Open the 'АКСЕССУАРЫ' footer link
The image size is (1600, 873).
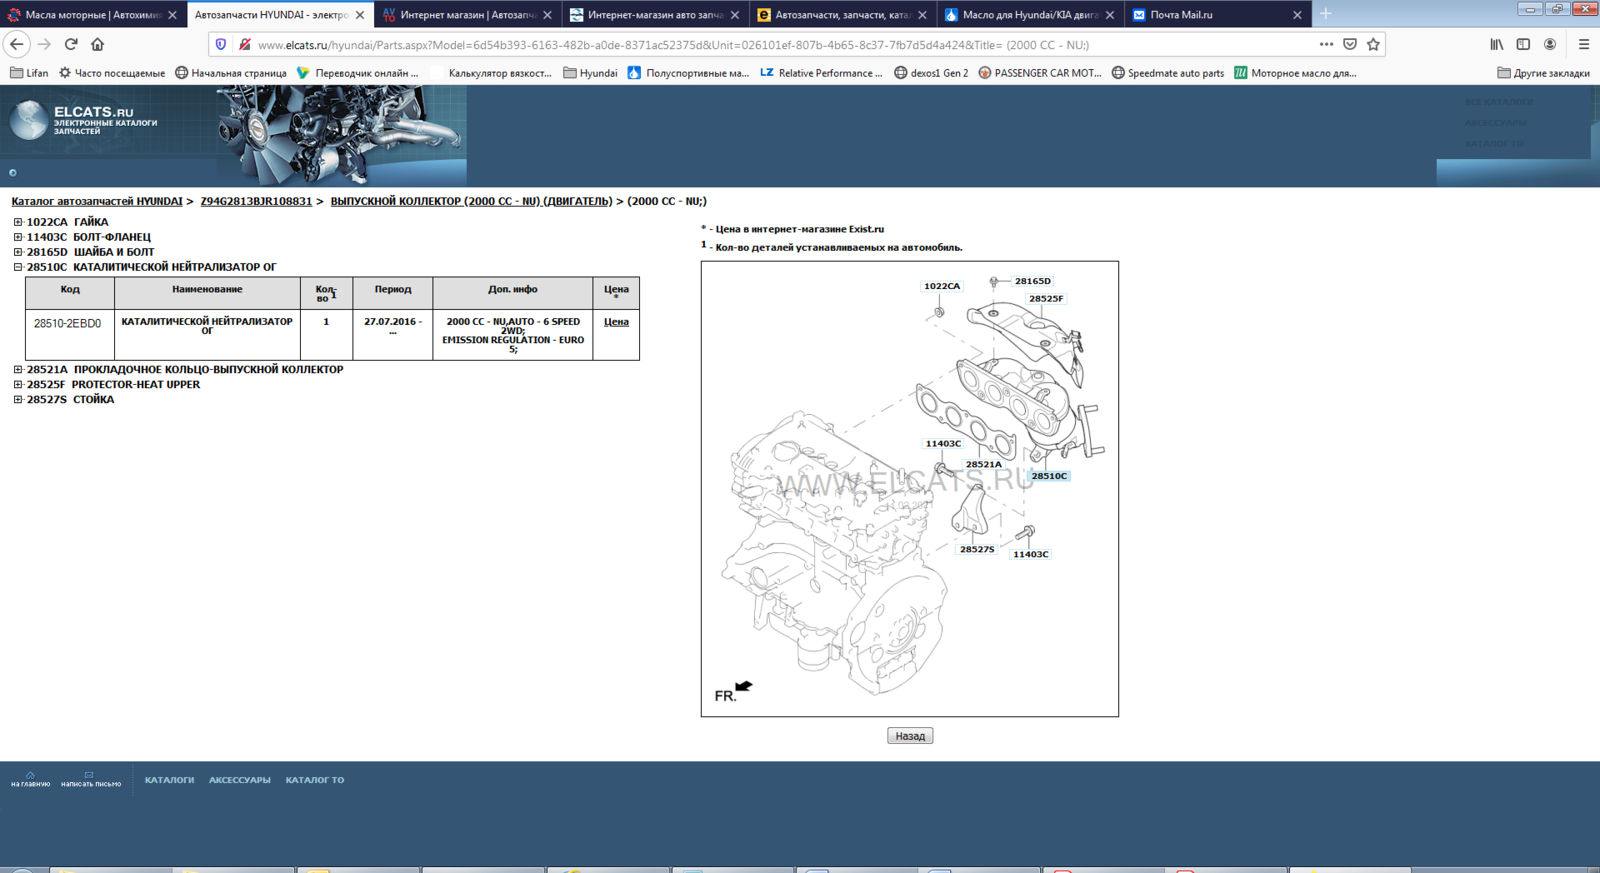(x=240, y=780)
